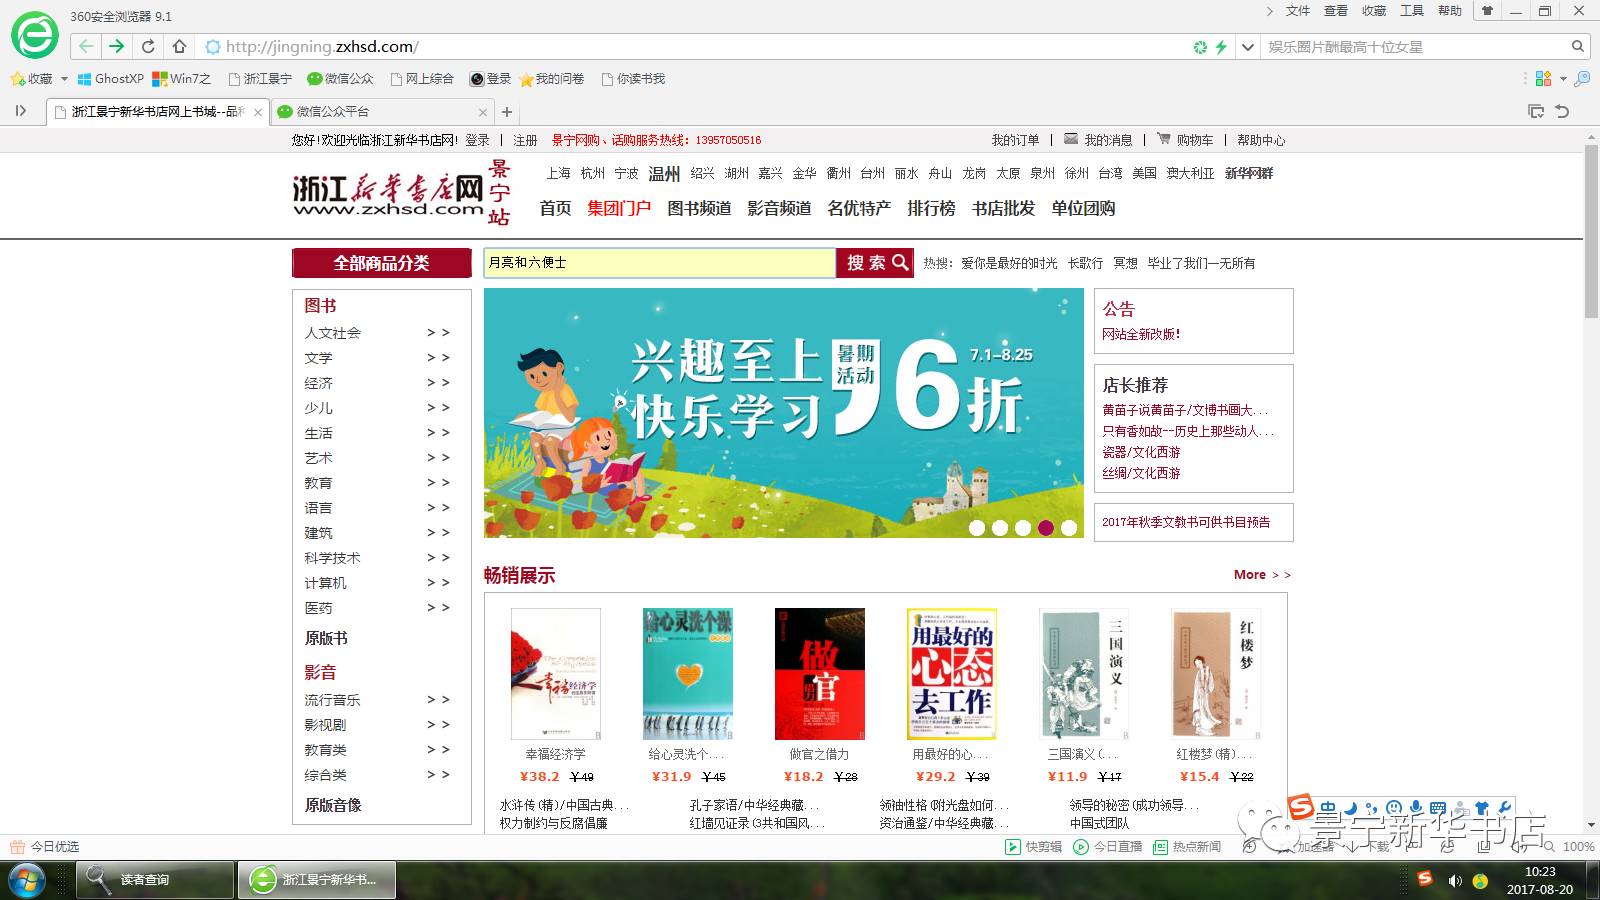The height and width of the screenshot is (900, 1600).
Task: Open the 查看 menu
Action: tap(1336, 11)
